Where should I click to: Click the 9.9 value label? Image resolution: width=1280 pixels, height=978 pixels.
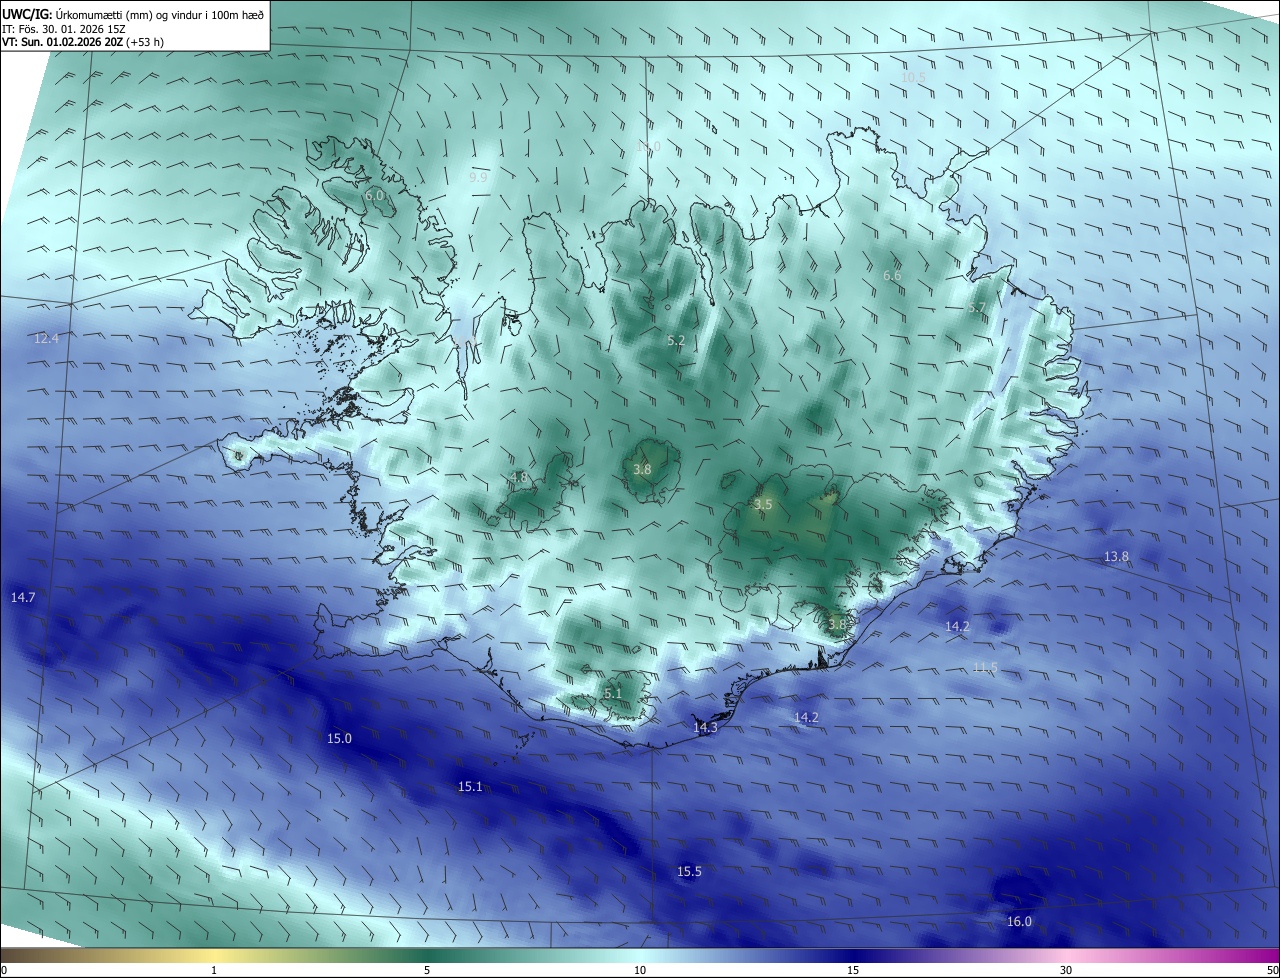coord(478,177)
